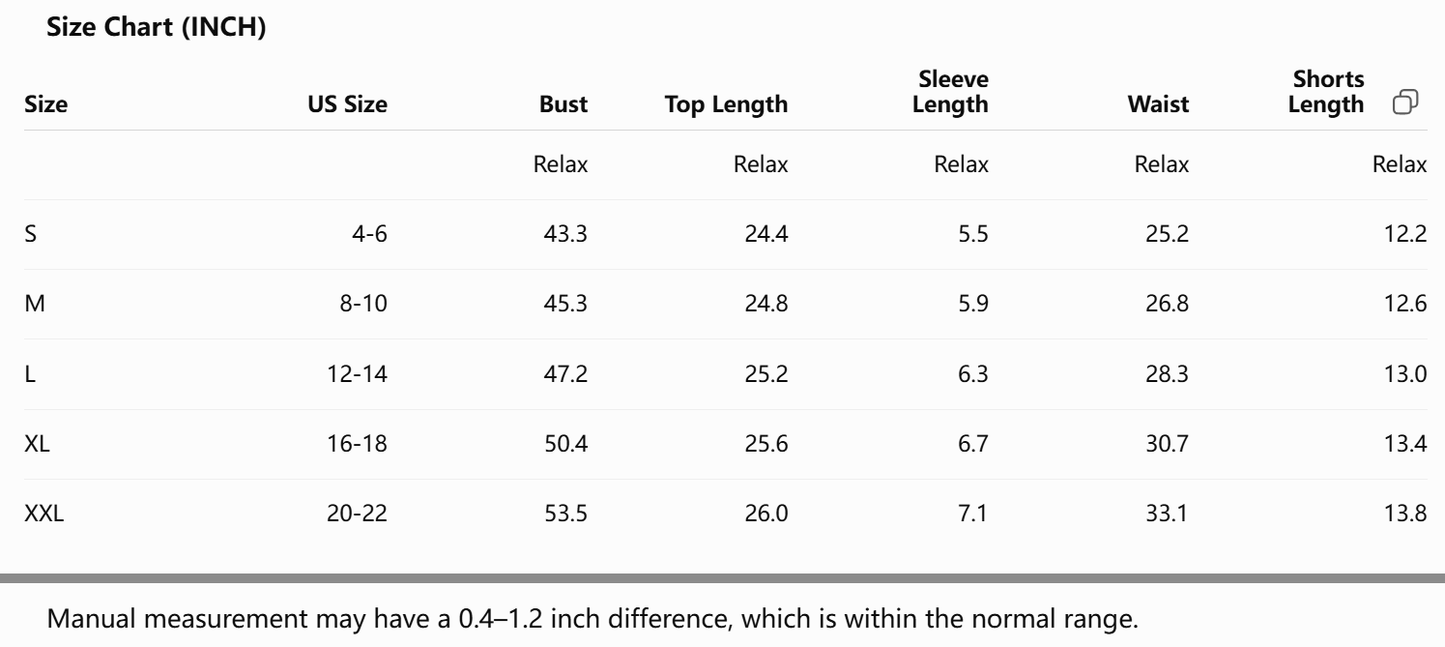Image resolution: width=1445 pixels, height=647 pixels.
Task: Click the 25.6 top length cell
Action: coord(766,444)
